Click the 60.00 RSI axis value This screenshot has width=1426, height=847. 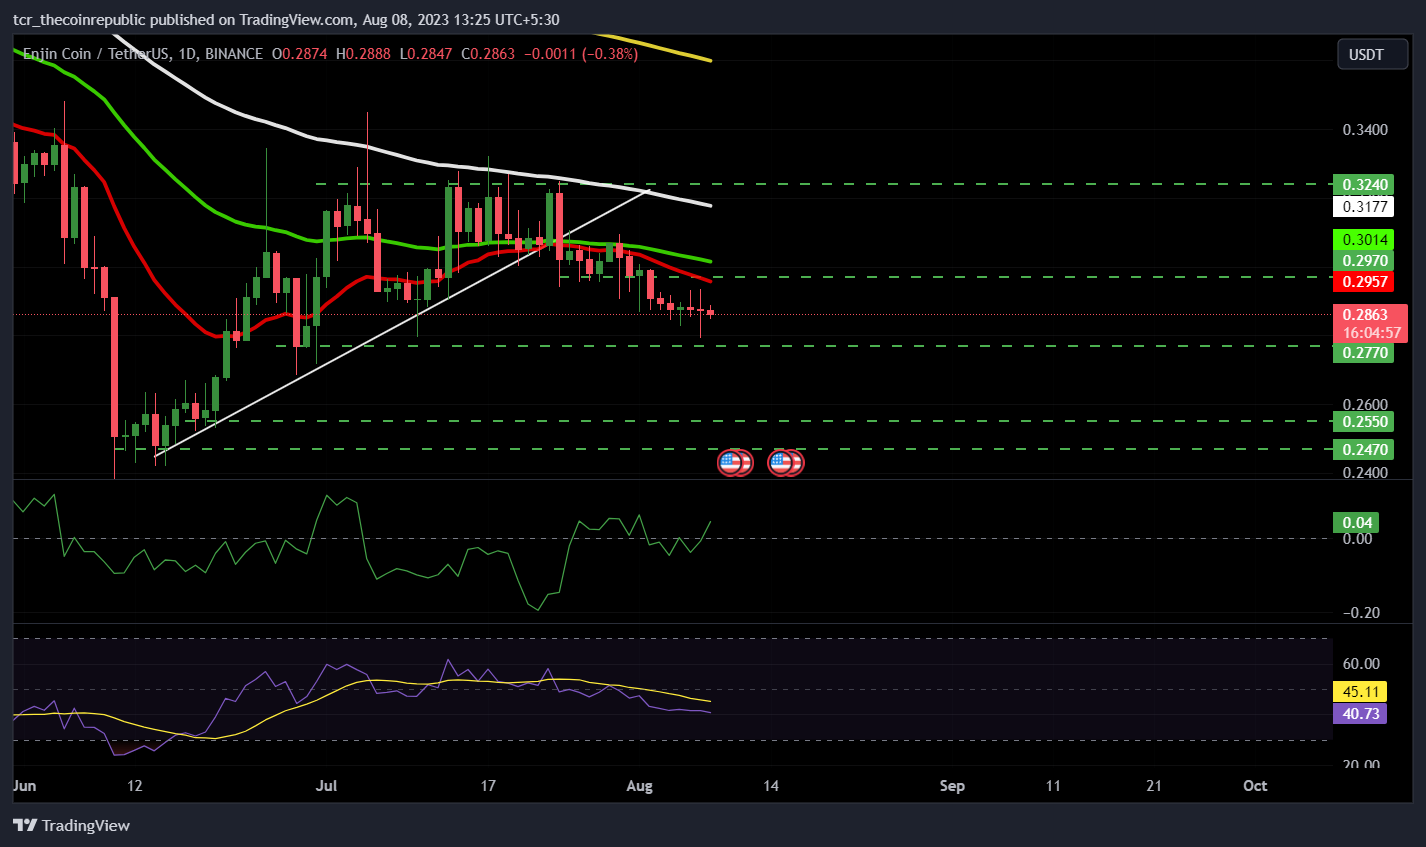(1361, 664)
